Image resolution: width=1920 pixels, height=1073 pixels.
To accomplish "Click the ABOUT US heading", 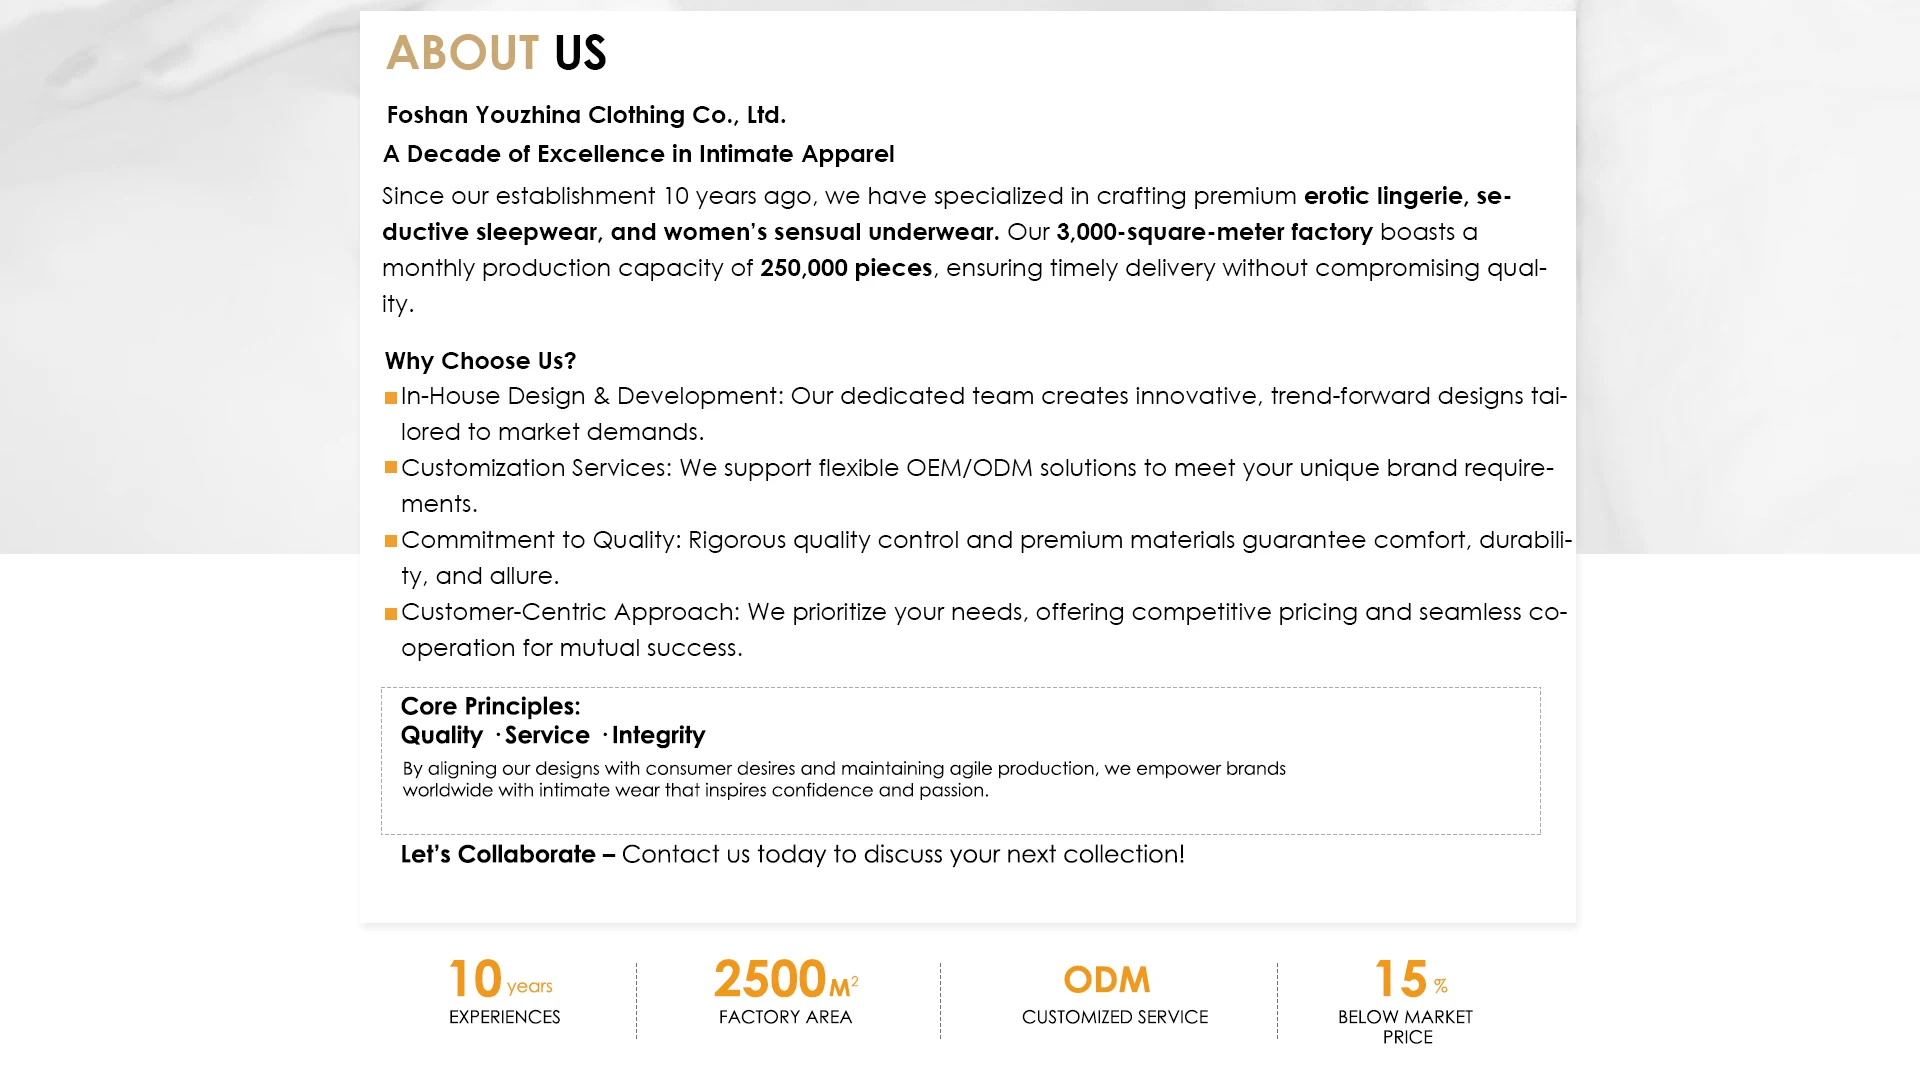I will click(x=496, y=53).
